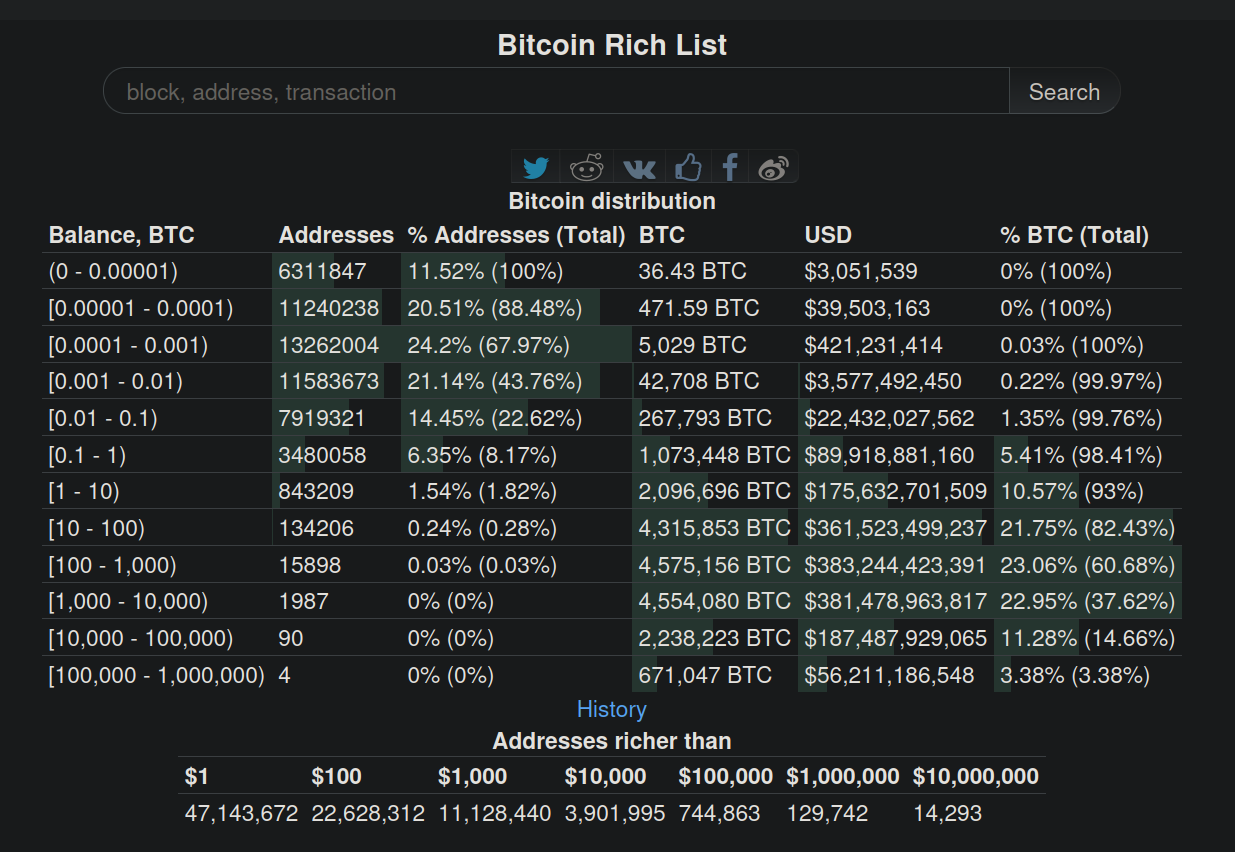Screen dimensions: 1235x852
Task: Share page via Reddit icon
Action: pyautogui.click(x=588, y=167)
